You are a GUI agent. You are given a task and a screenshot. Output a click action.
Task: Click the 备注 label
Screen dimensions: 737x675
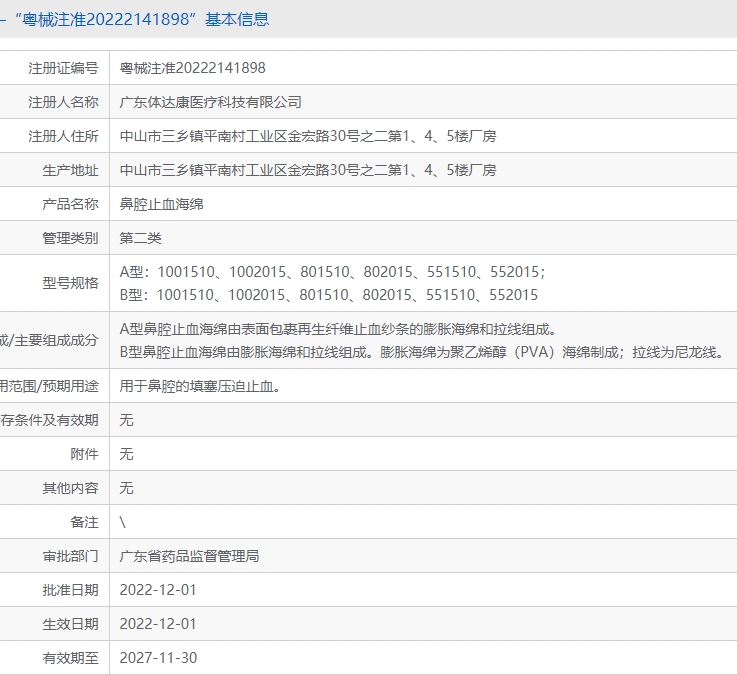point(85,522)
